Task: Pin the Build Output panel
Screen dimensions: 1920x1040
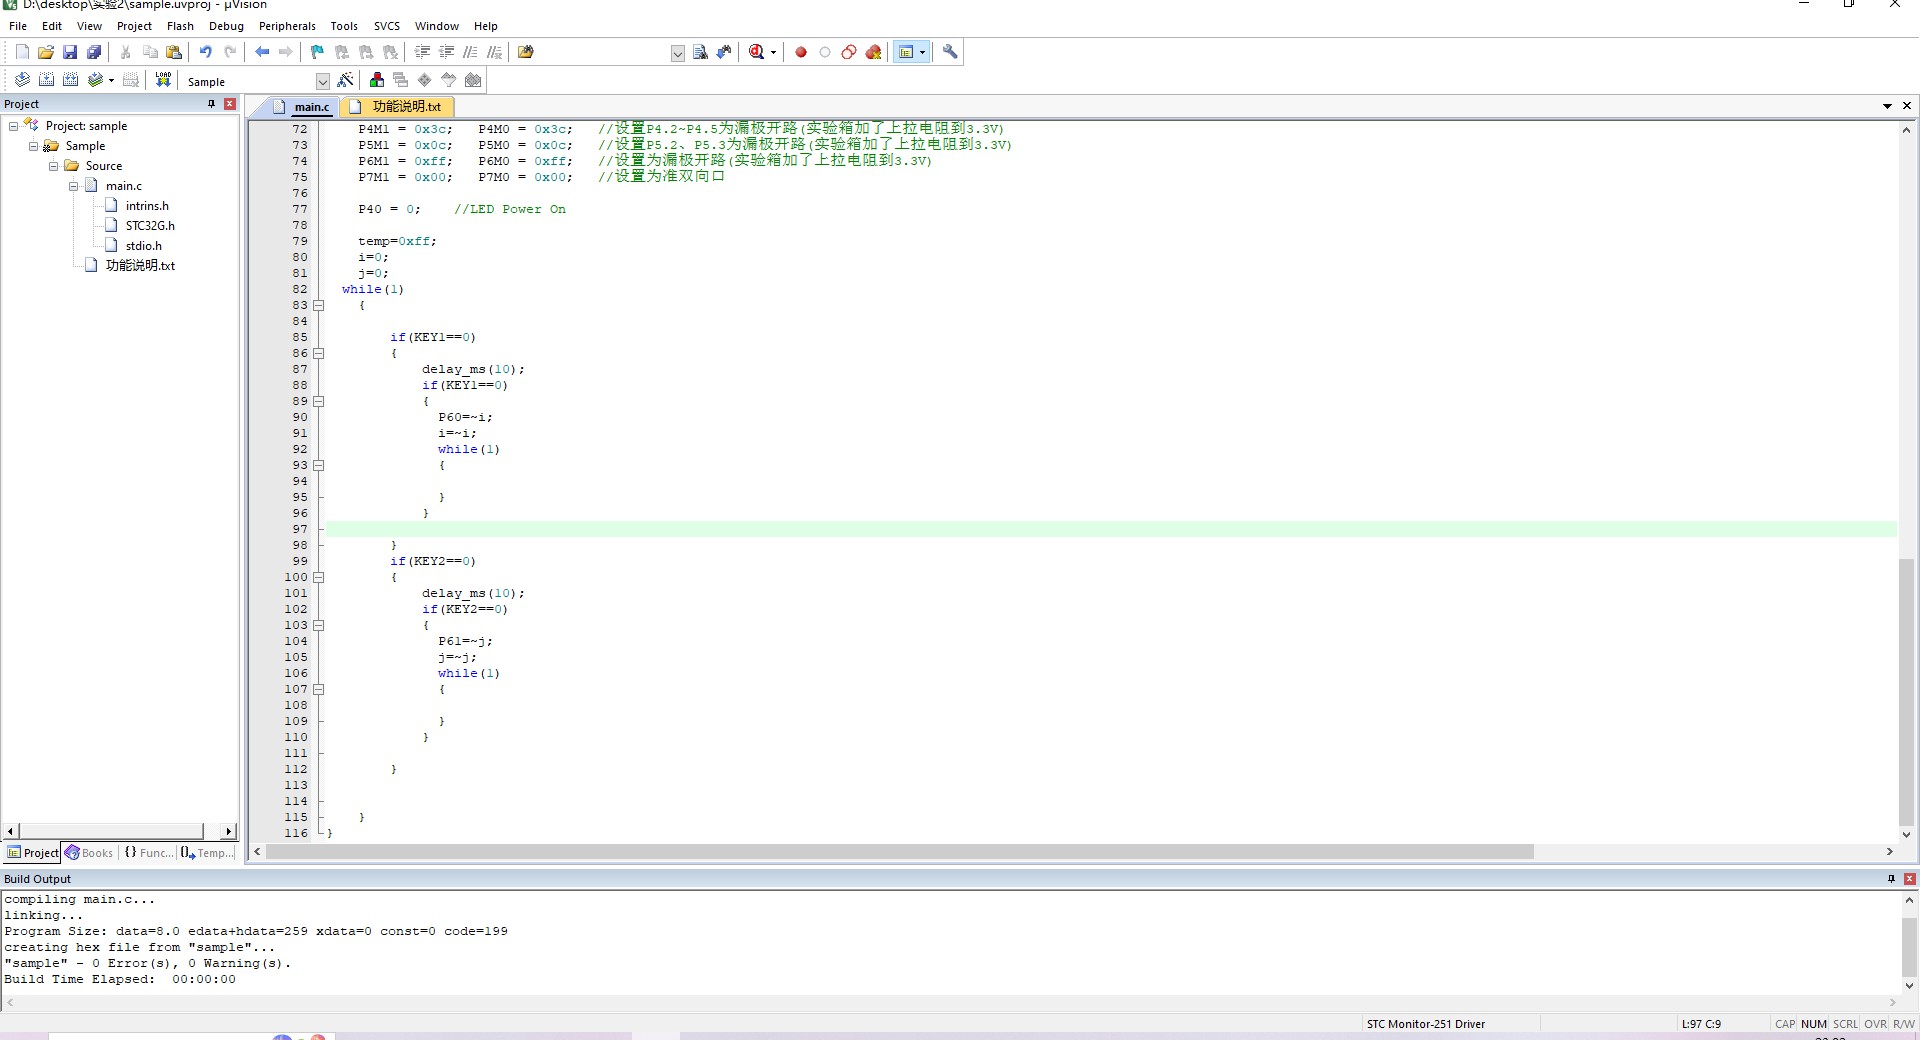Action: click(x=1891, y=879)
